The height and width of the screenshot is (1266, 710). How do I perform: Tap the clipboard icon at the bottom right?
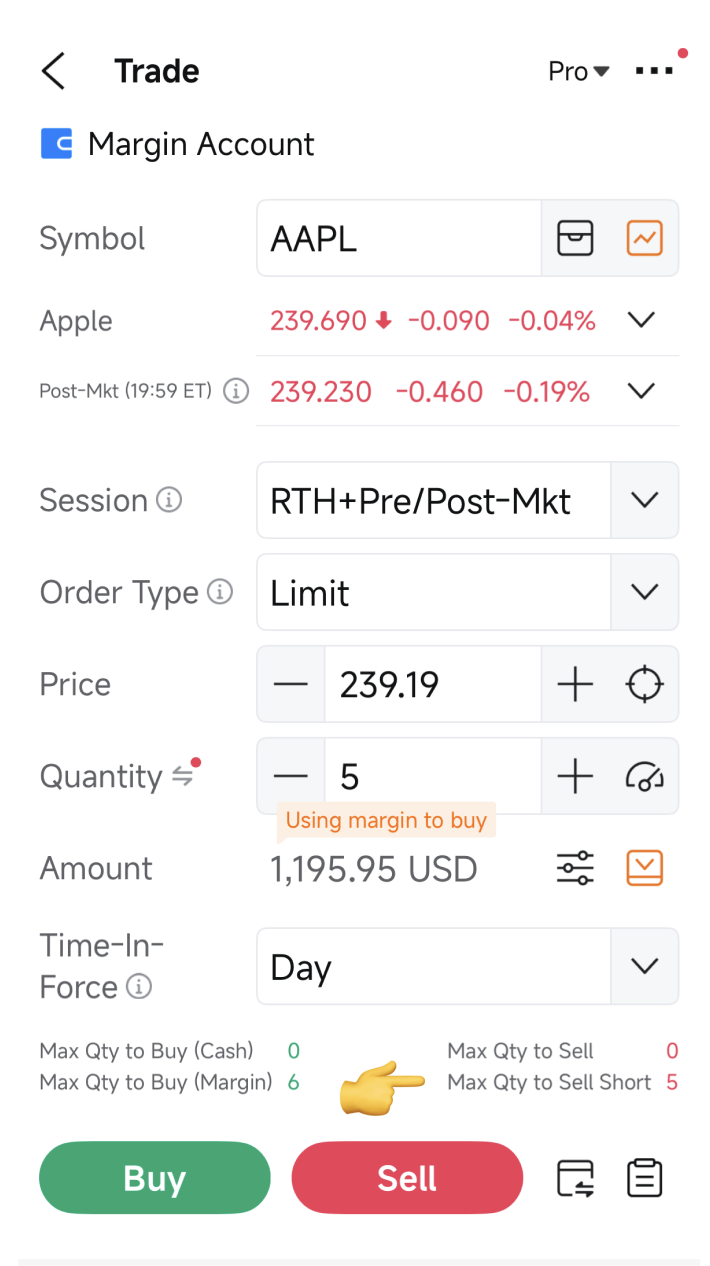pos(645,1178)
